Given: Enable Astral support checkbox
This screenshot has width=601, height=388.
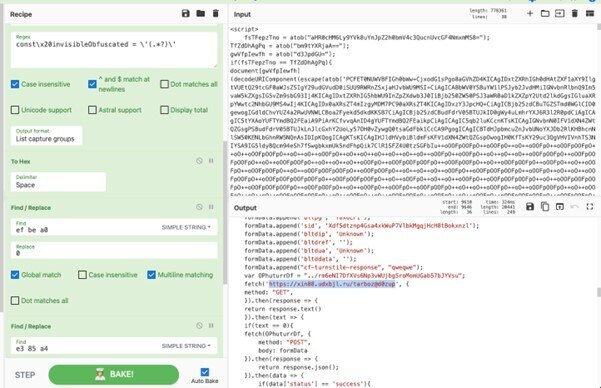Looking at the screenshot, I should point(92,110).
